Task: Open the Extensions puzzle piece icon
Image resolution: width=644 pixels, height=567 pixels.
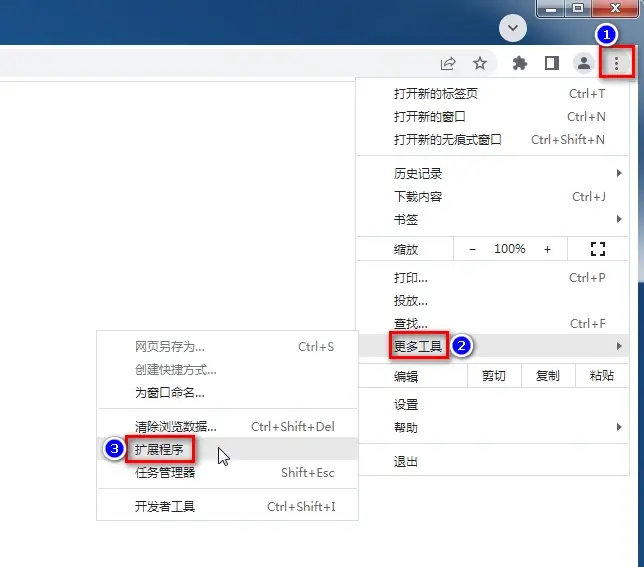Action: tap(519, 64)
